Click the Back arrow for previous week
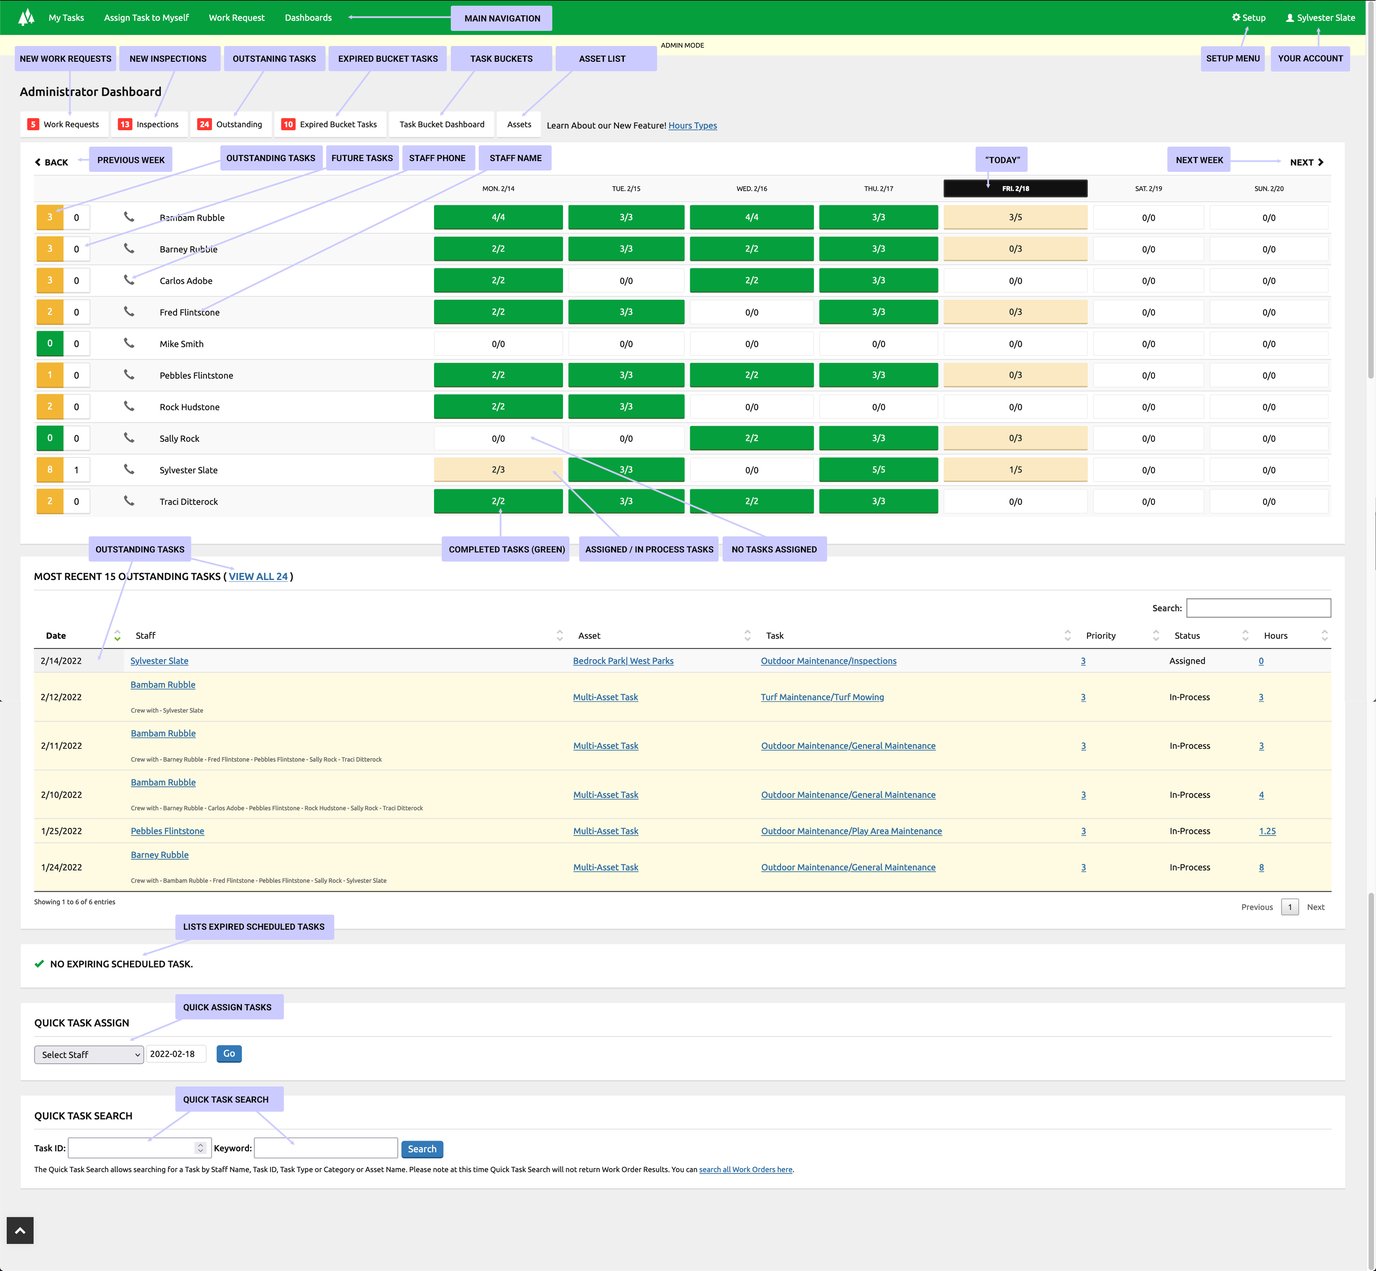 pyautogui.click(x=38, y=162)
